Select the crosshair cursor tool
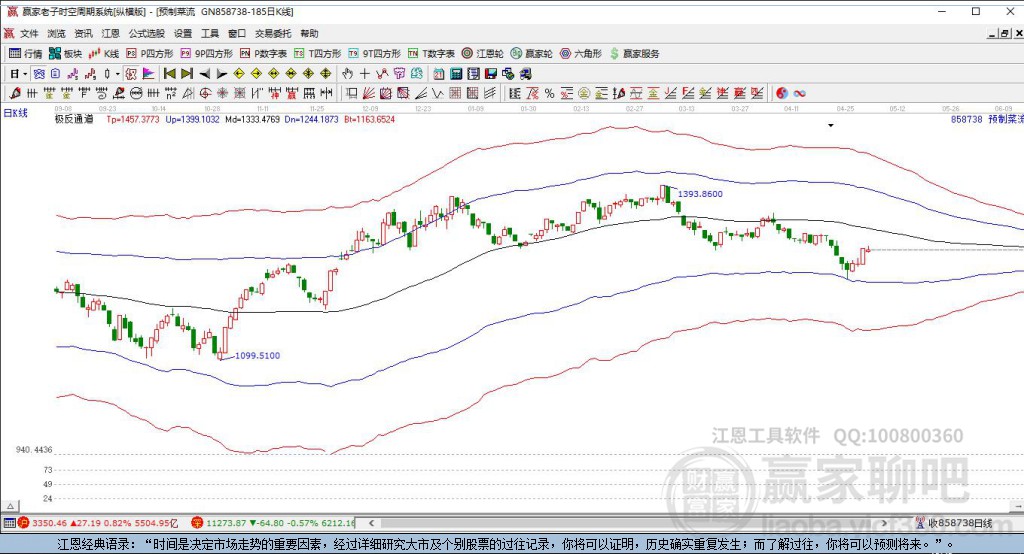This screenshot has height=554, width=1024. coord(365,74)
